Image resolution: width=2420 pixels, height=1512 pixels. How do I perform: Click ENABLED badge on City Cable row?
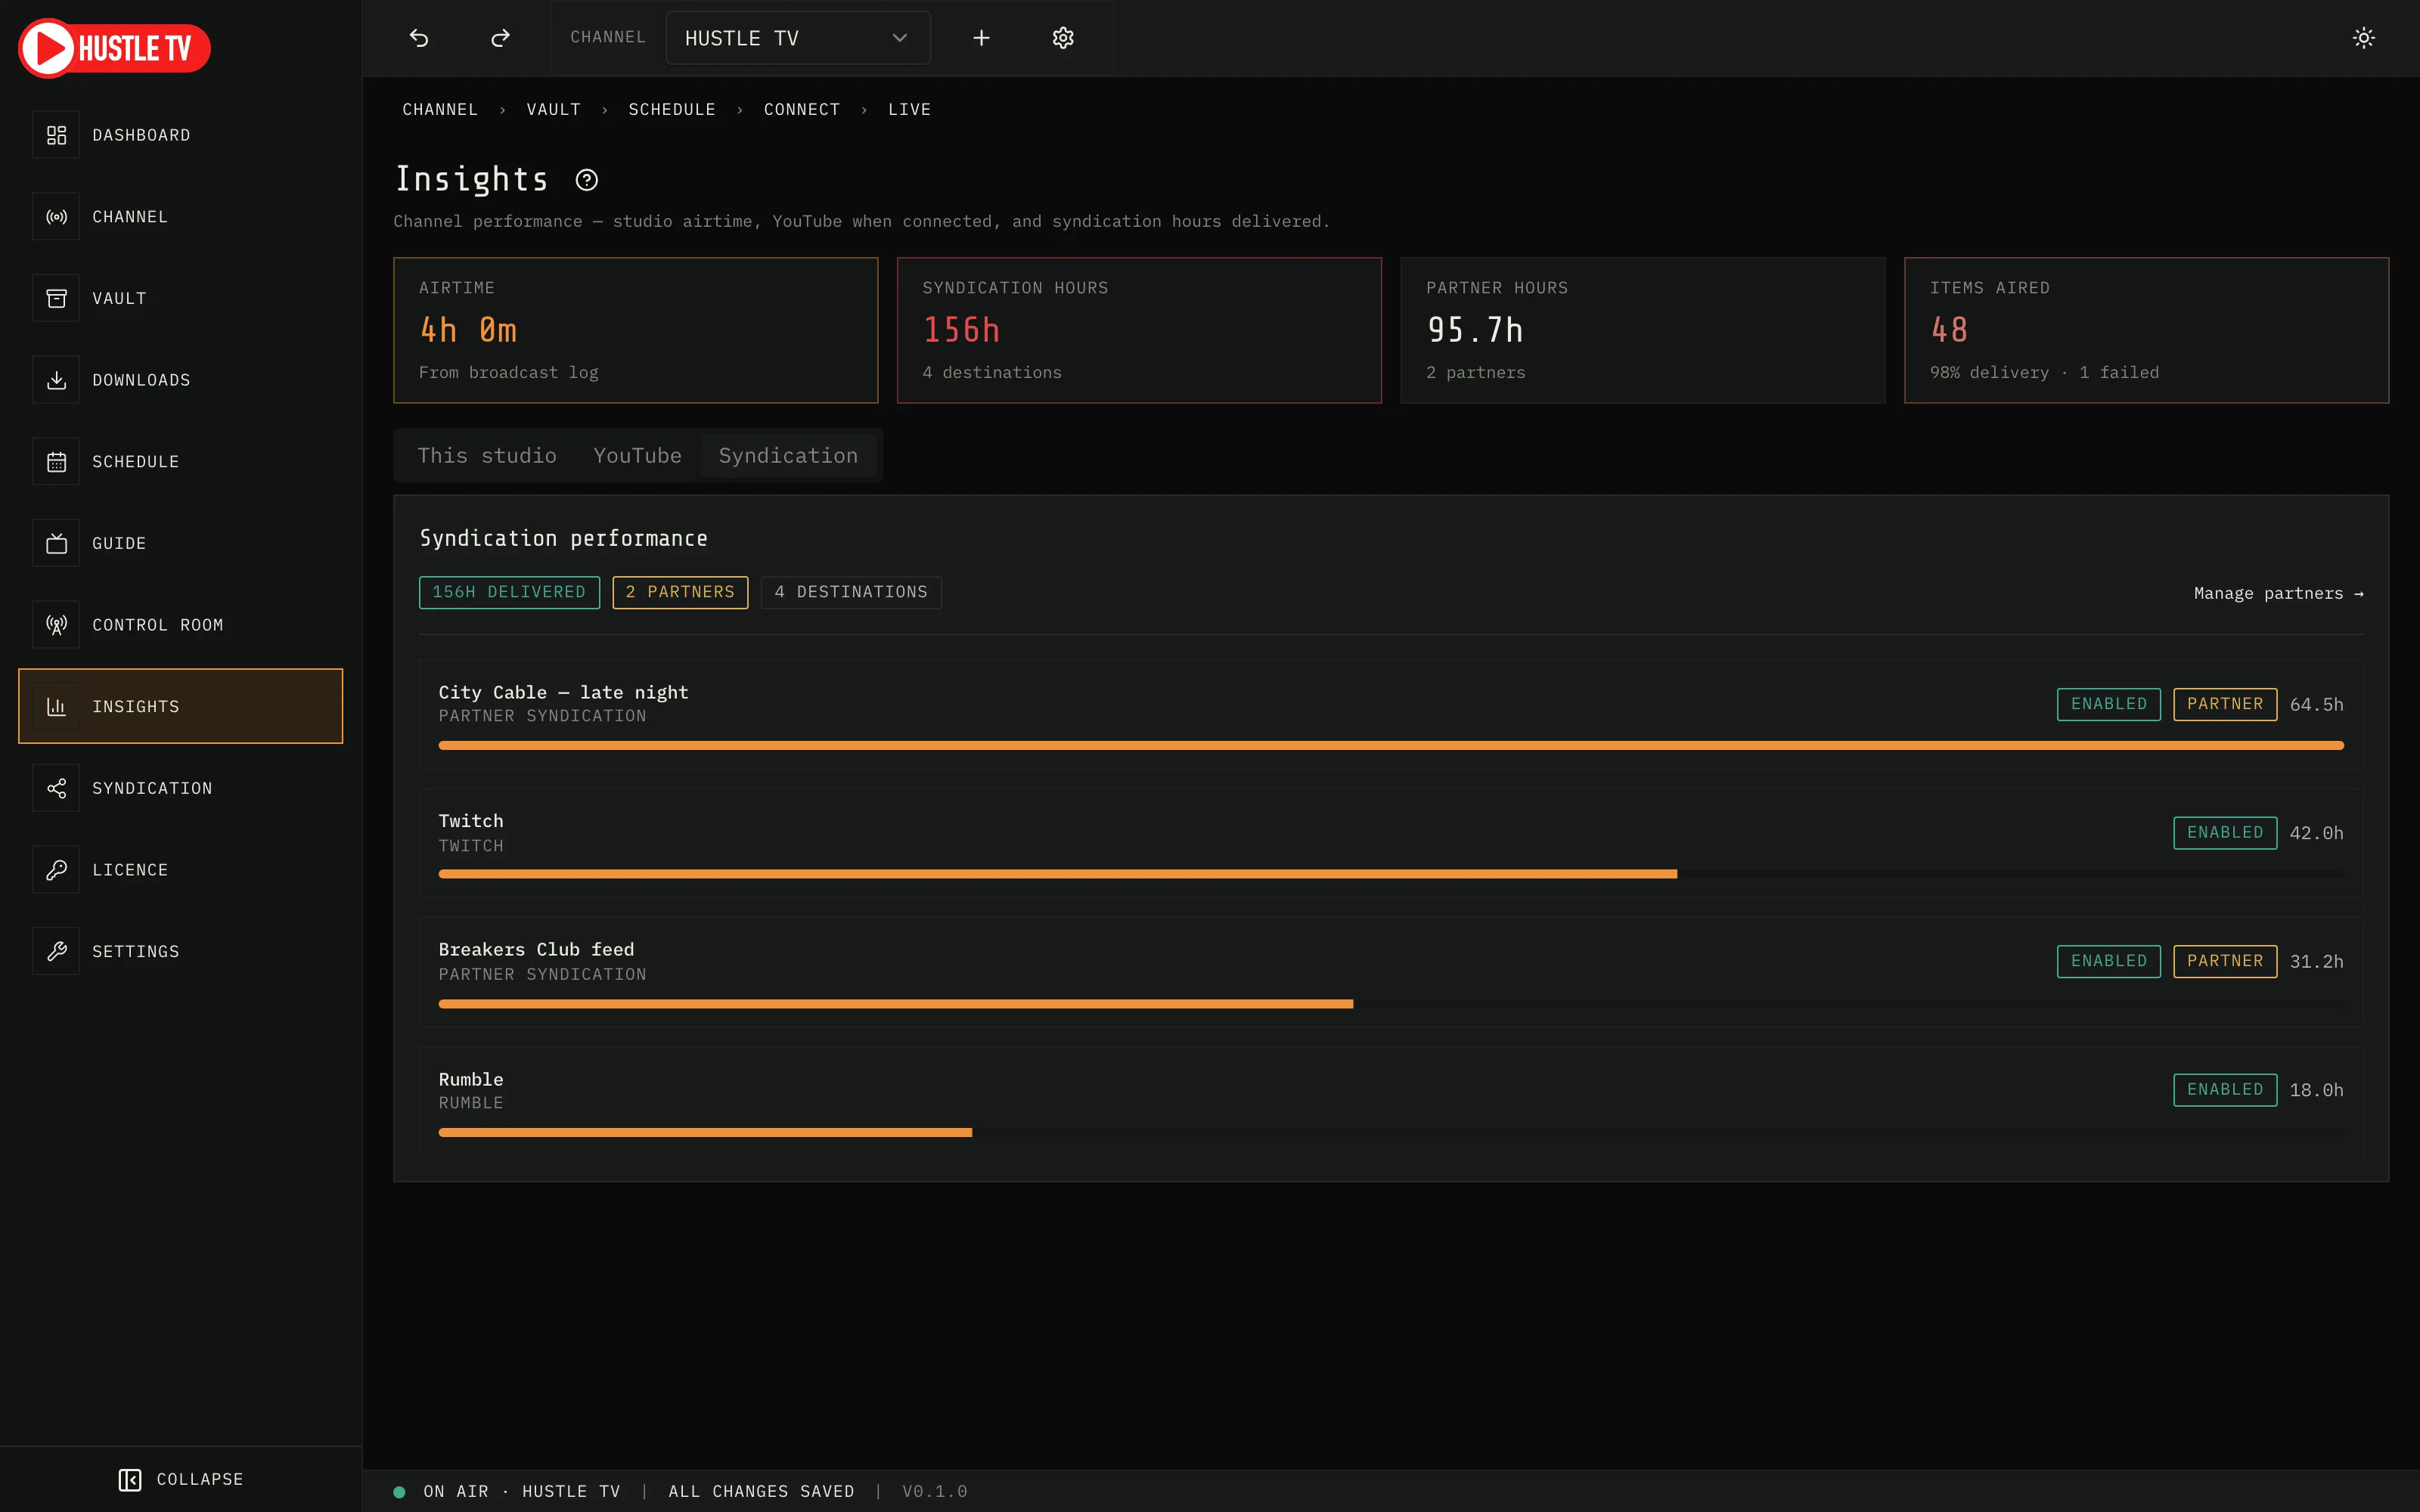click(x=2108, y=704)
